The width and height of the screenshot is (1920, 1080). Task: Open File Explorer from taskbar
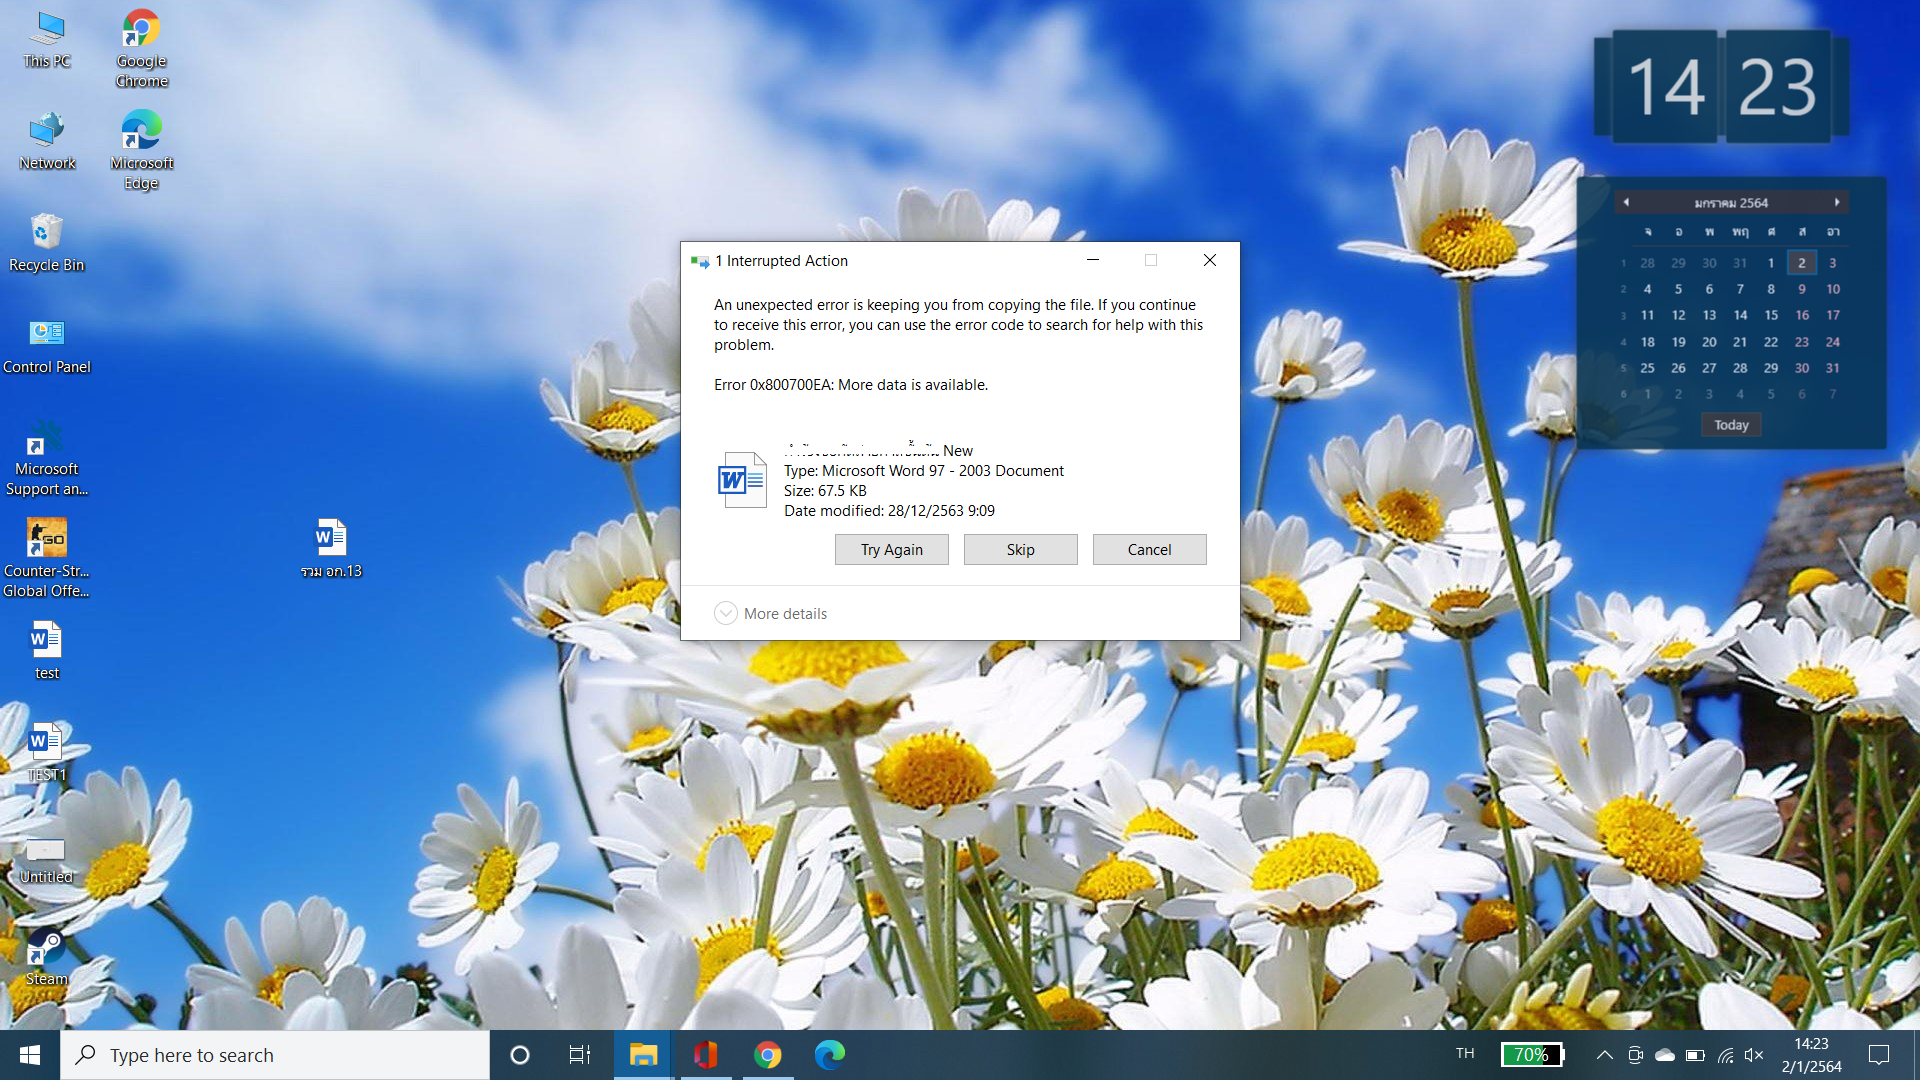(x=643, y=1055)
